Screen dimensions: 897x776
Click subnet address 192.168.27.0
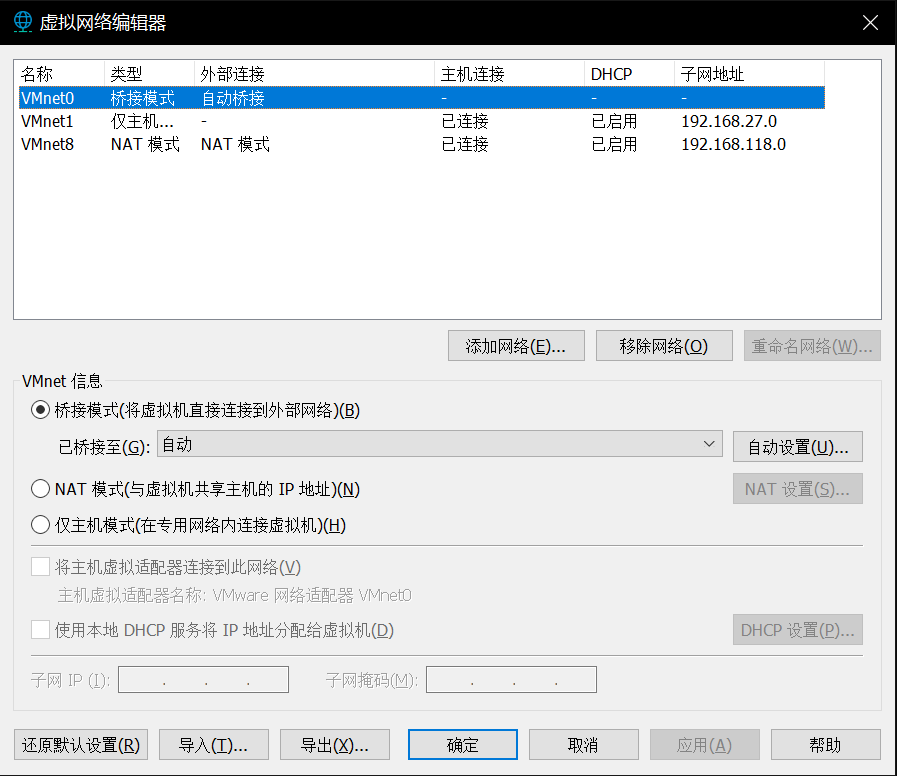[729, 121]
